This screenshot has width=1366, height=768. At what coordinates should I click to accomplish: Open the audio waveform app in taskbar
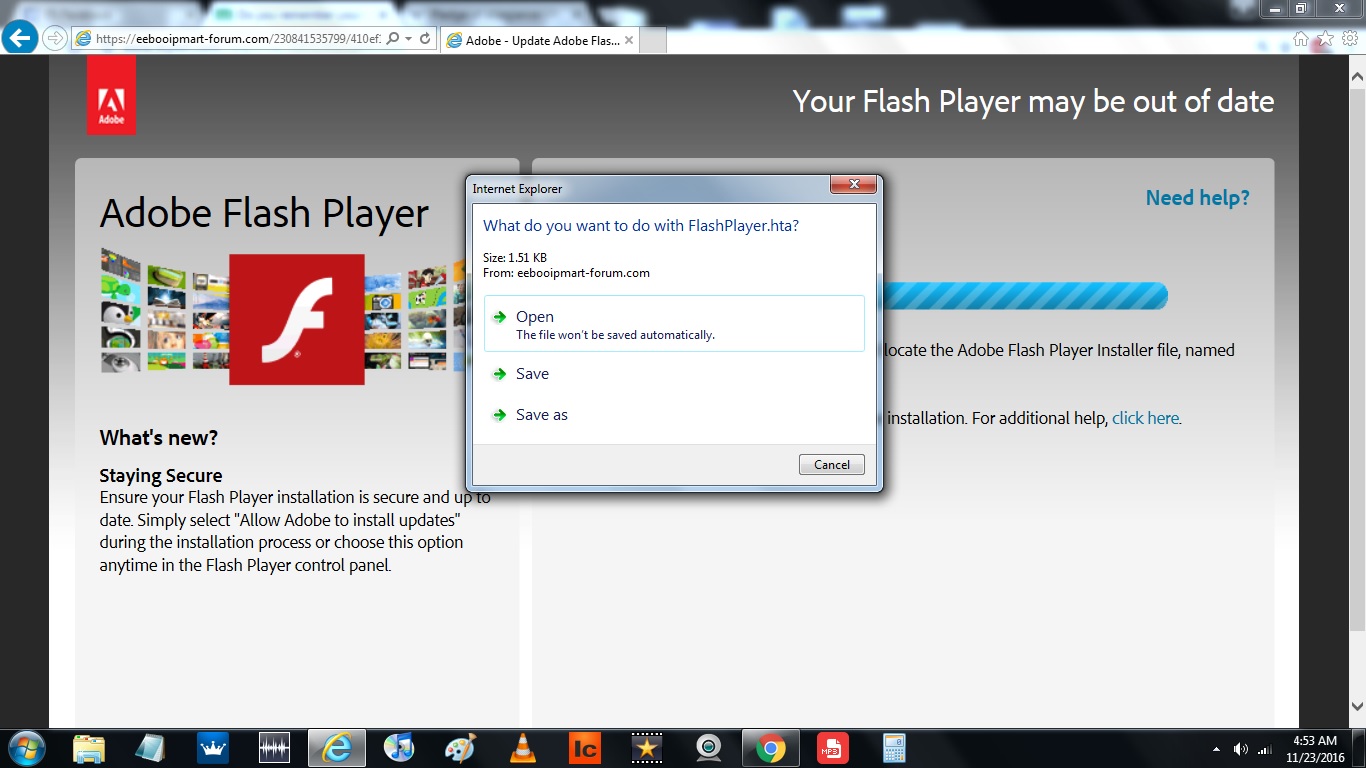click(x=274, y=748)
